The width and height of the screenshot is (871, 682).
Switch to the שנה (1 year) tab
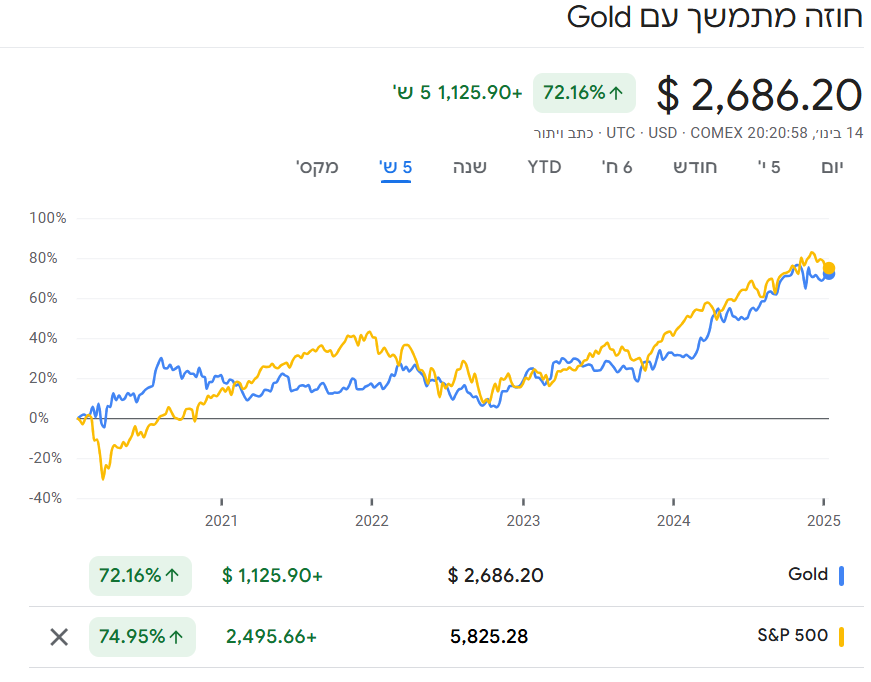[x=469, y=166]
